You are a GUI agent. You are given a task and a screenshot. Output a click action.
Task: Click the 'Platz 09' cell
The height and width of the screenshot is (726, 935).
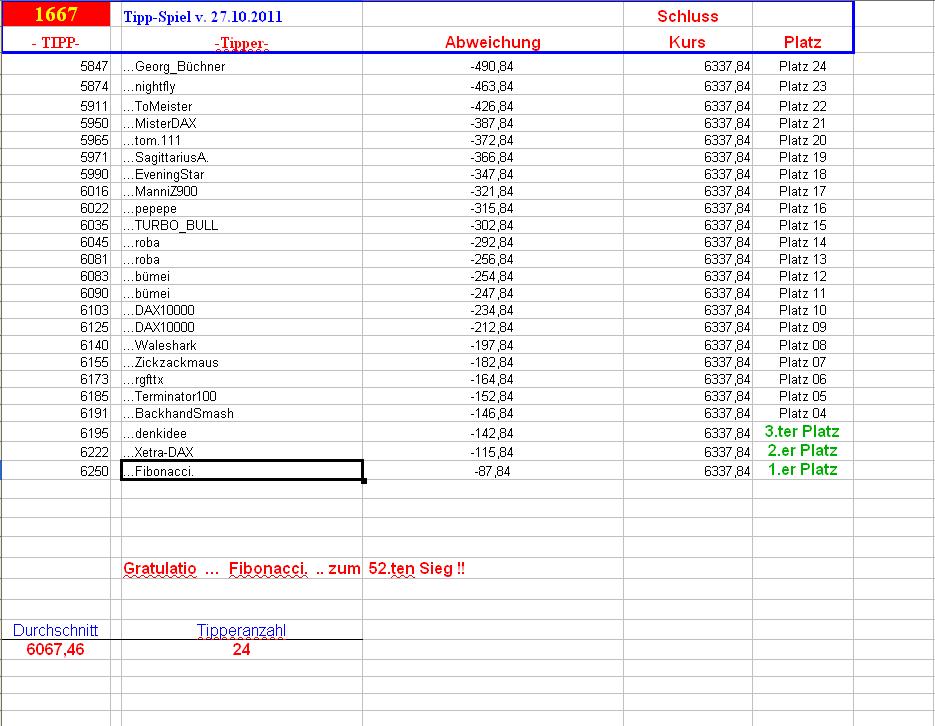[x=802, y=327]
